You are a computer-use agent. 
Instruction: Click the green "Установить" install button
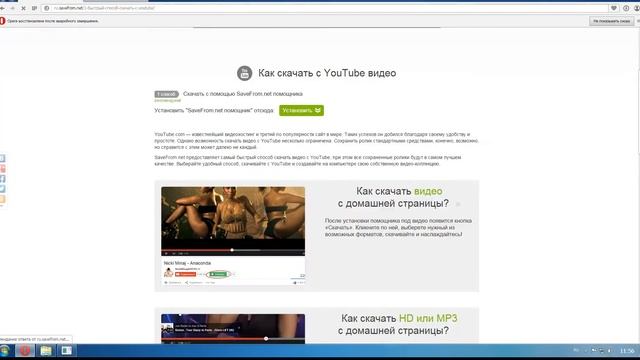[301, 111]
